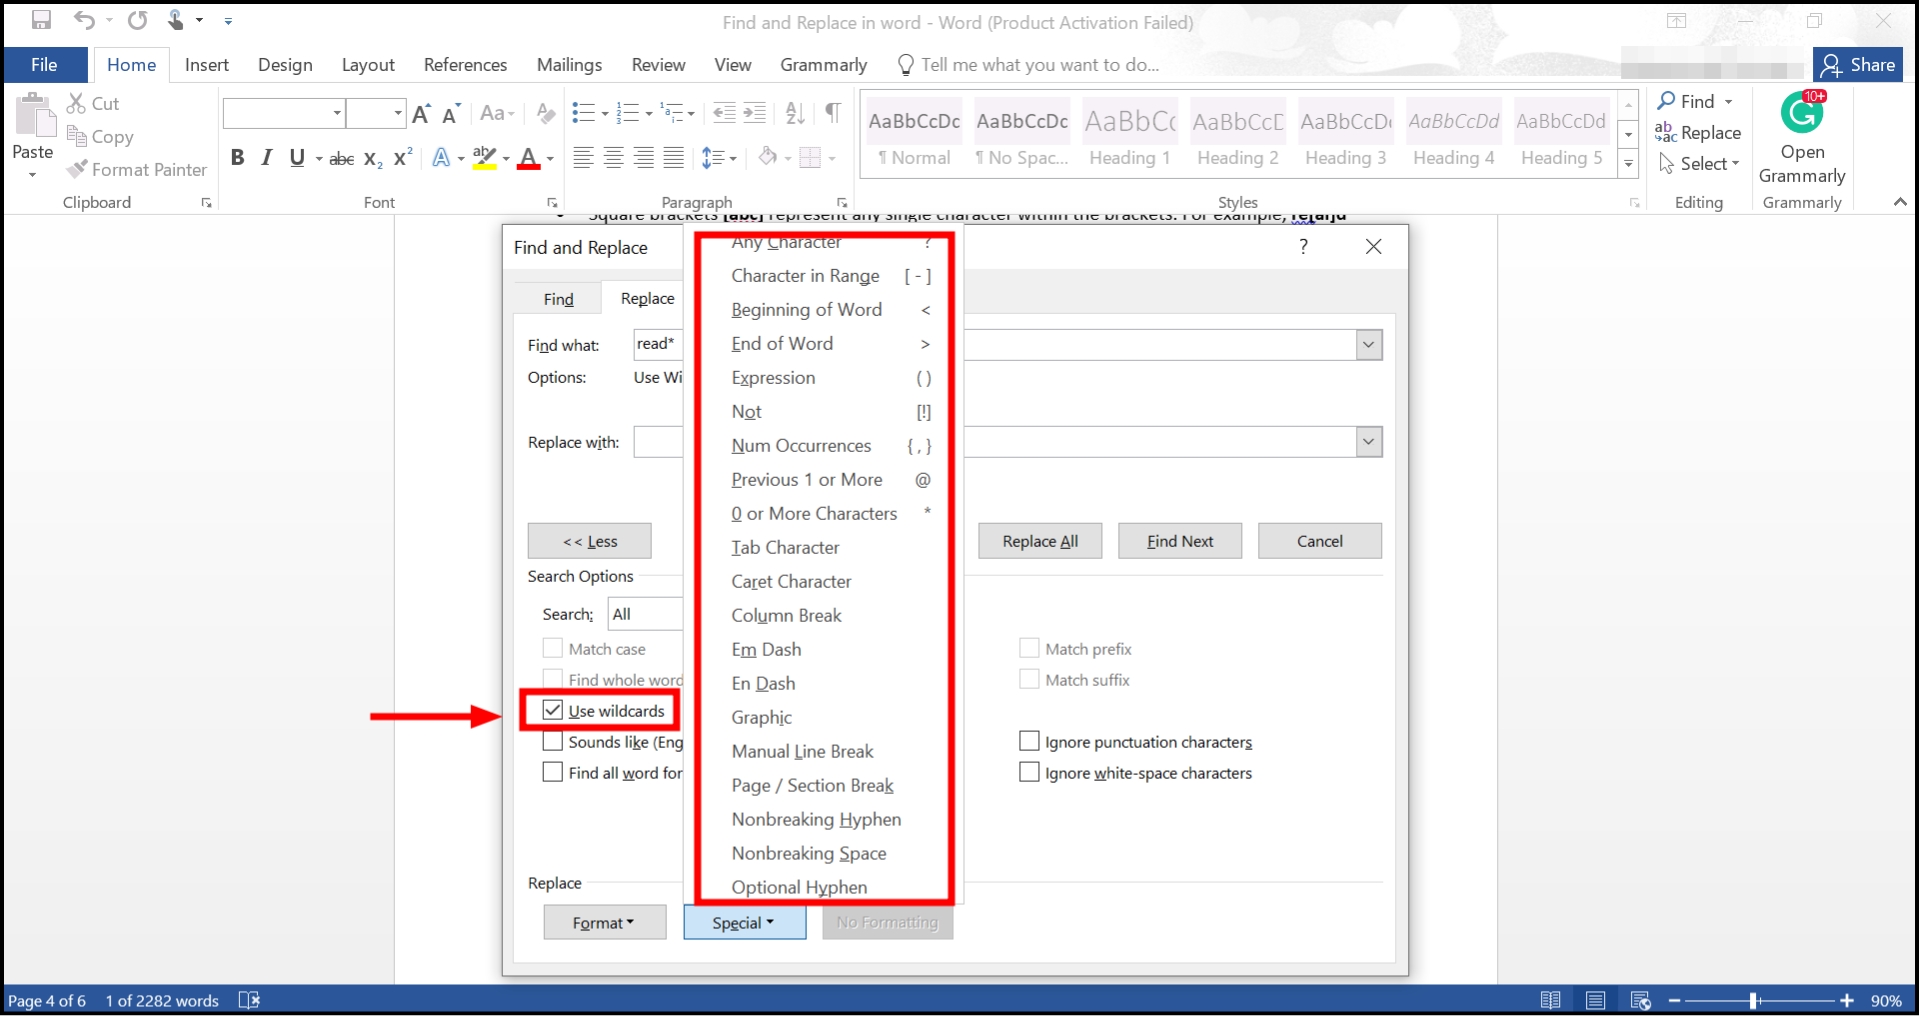Choose Tab Character from Special menu
This screenshot has height=1019, width=1919.
785,547
